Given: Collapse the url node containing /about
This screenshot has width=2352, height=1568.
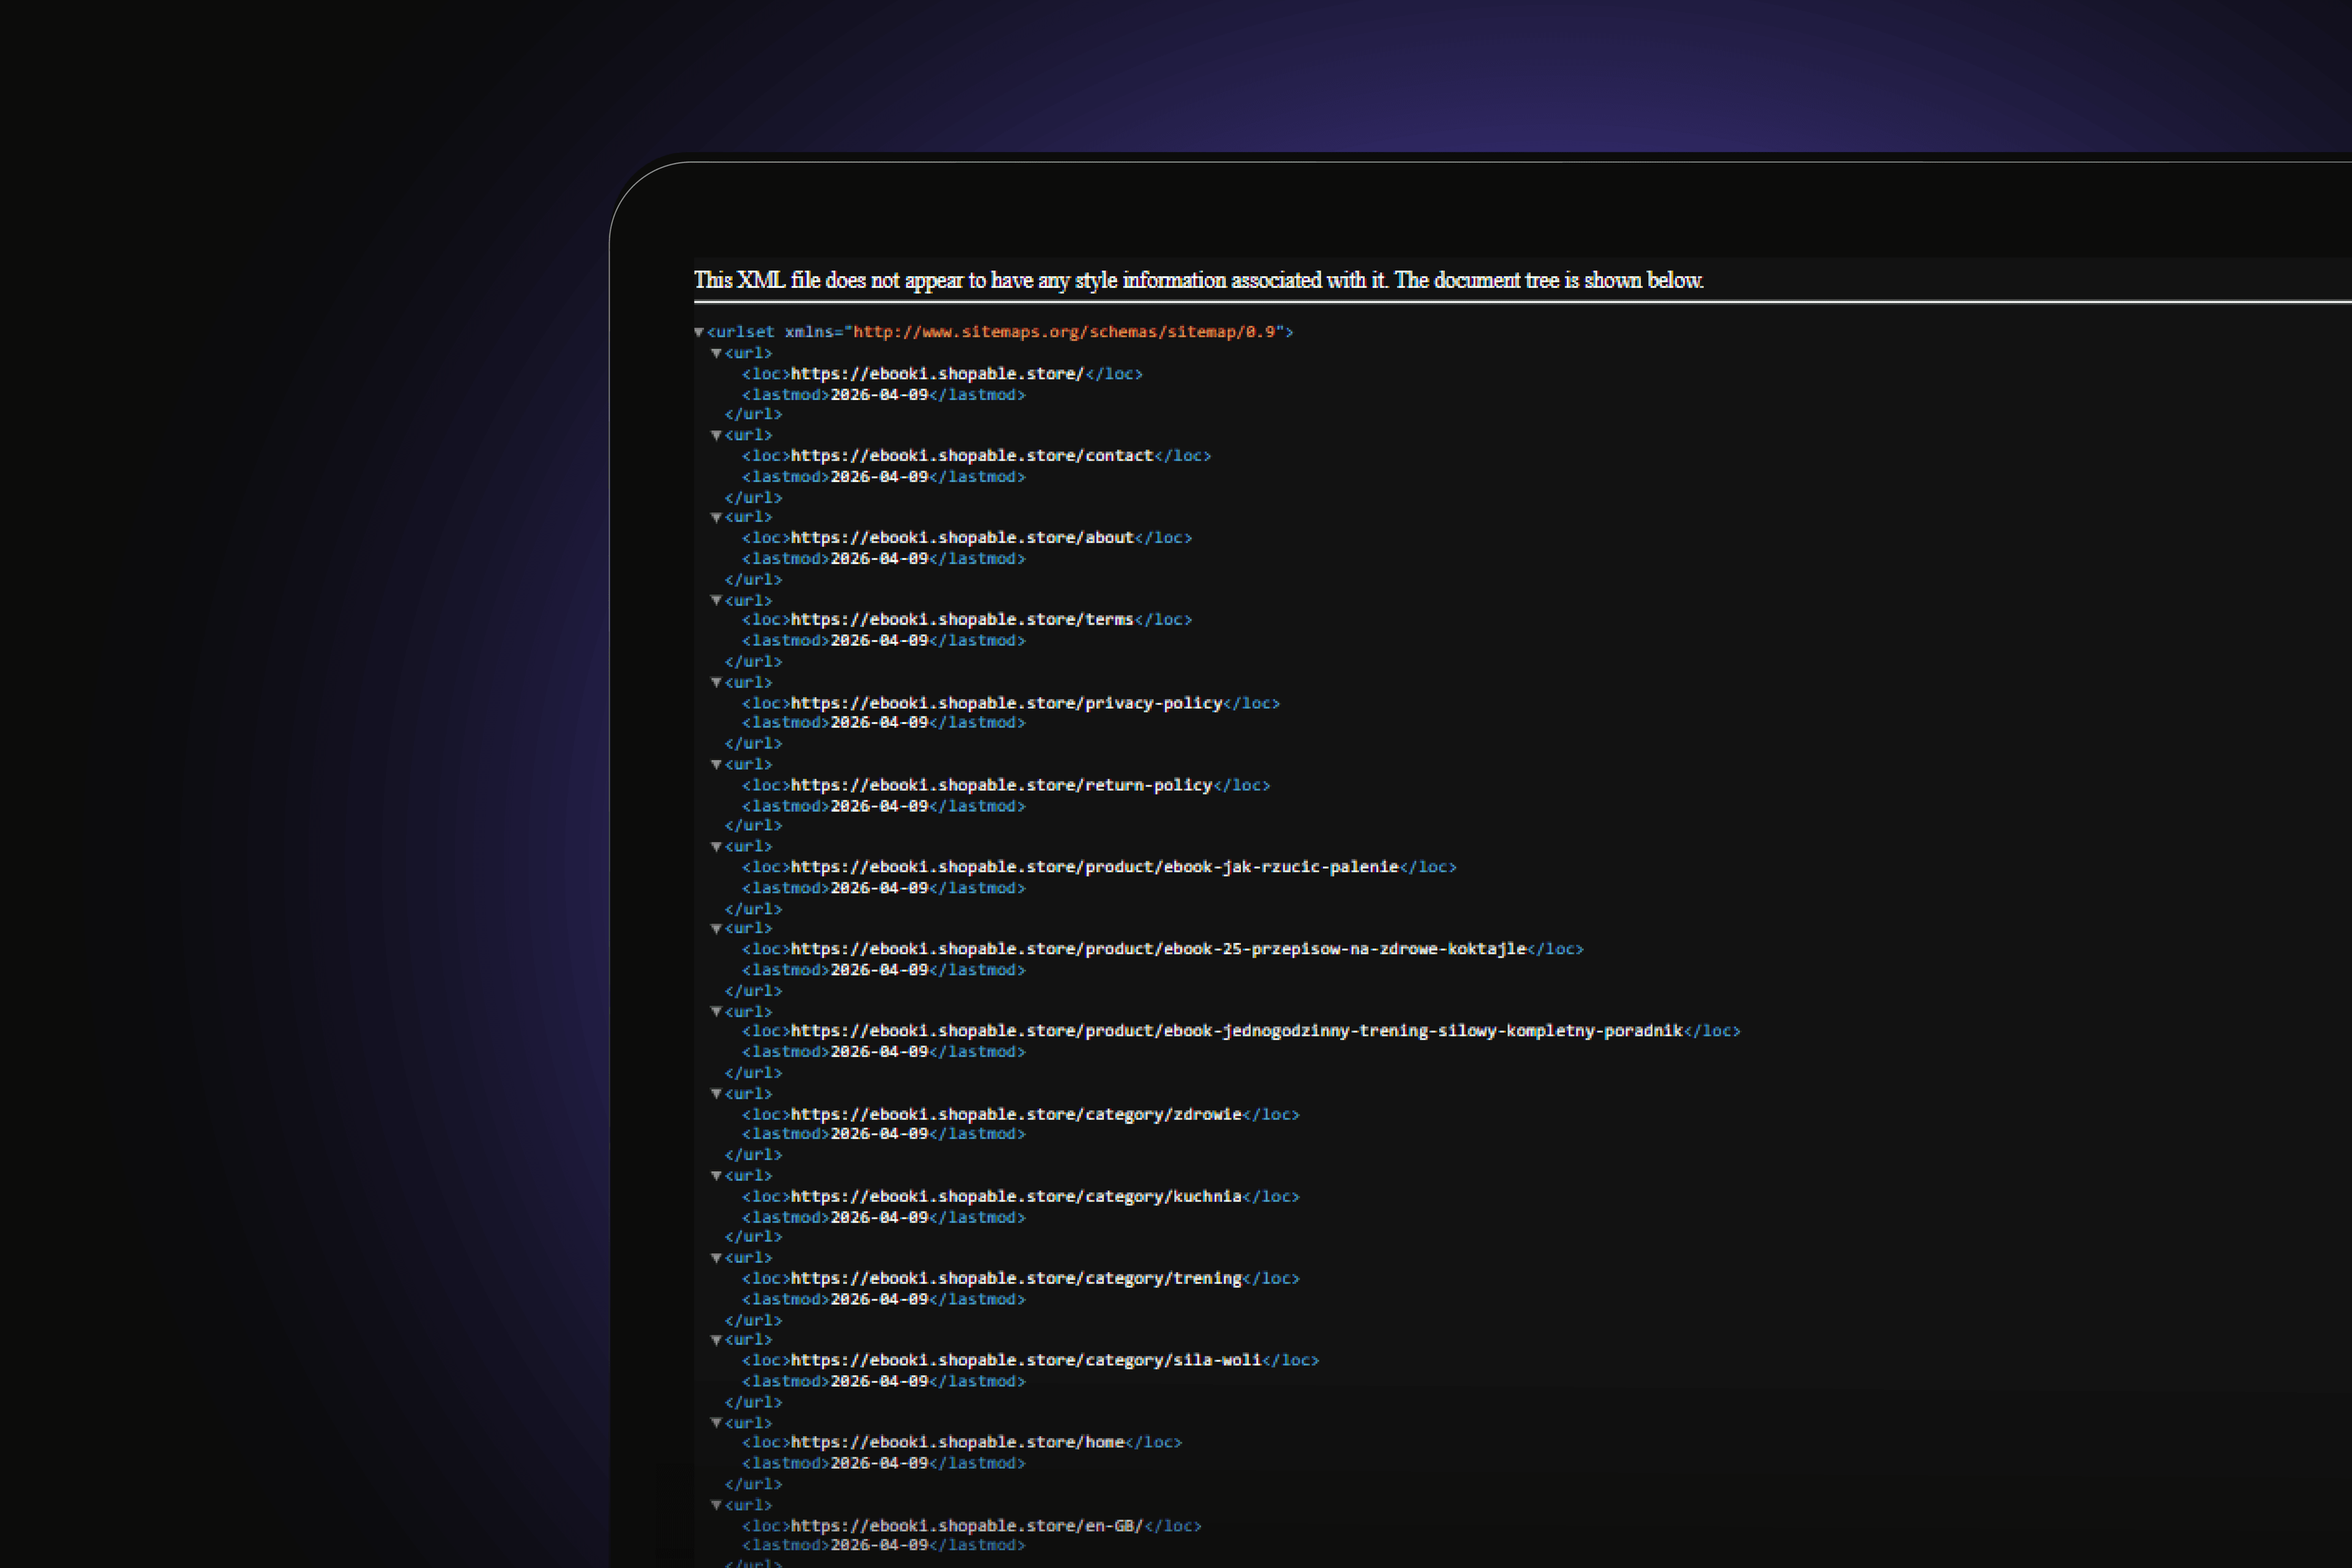Looking at the screenshot, I should [716, 517].
